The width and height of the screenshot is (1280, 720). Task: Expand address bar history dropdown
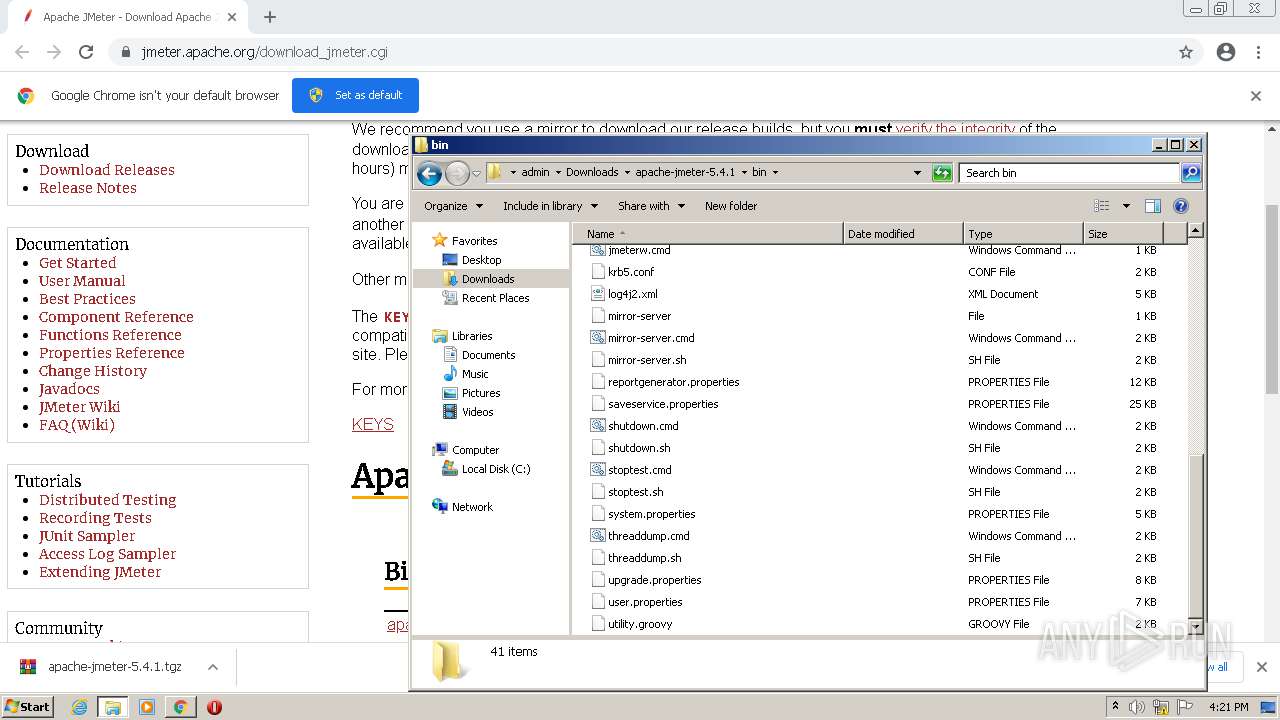click(917, 173)
